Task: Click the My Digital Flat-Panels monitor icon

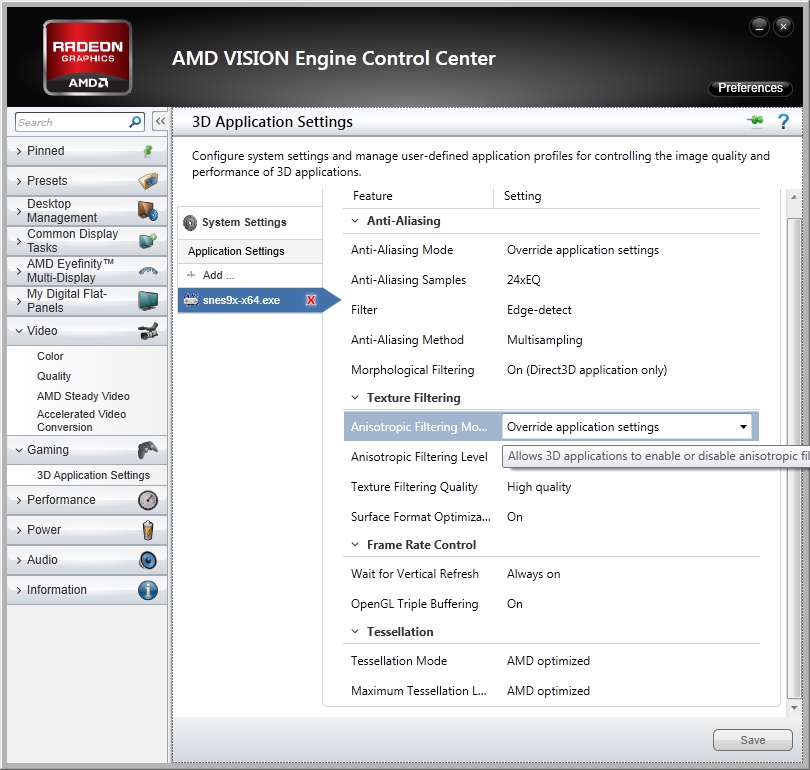Action: (x=148, y=301)
